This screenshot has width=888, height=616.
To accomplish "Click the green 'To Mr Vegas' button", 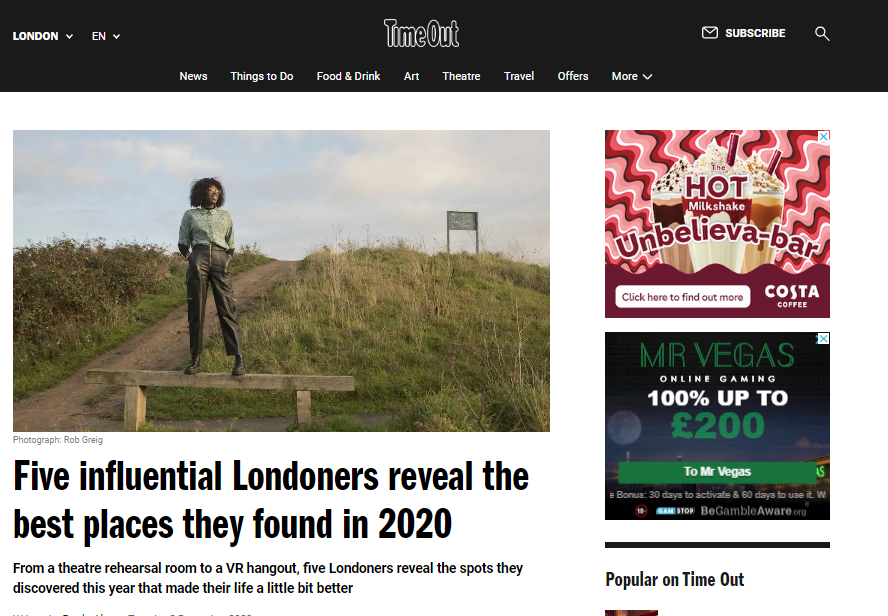I will [717, 472].
